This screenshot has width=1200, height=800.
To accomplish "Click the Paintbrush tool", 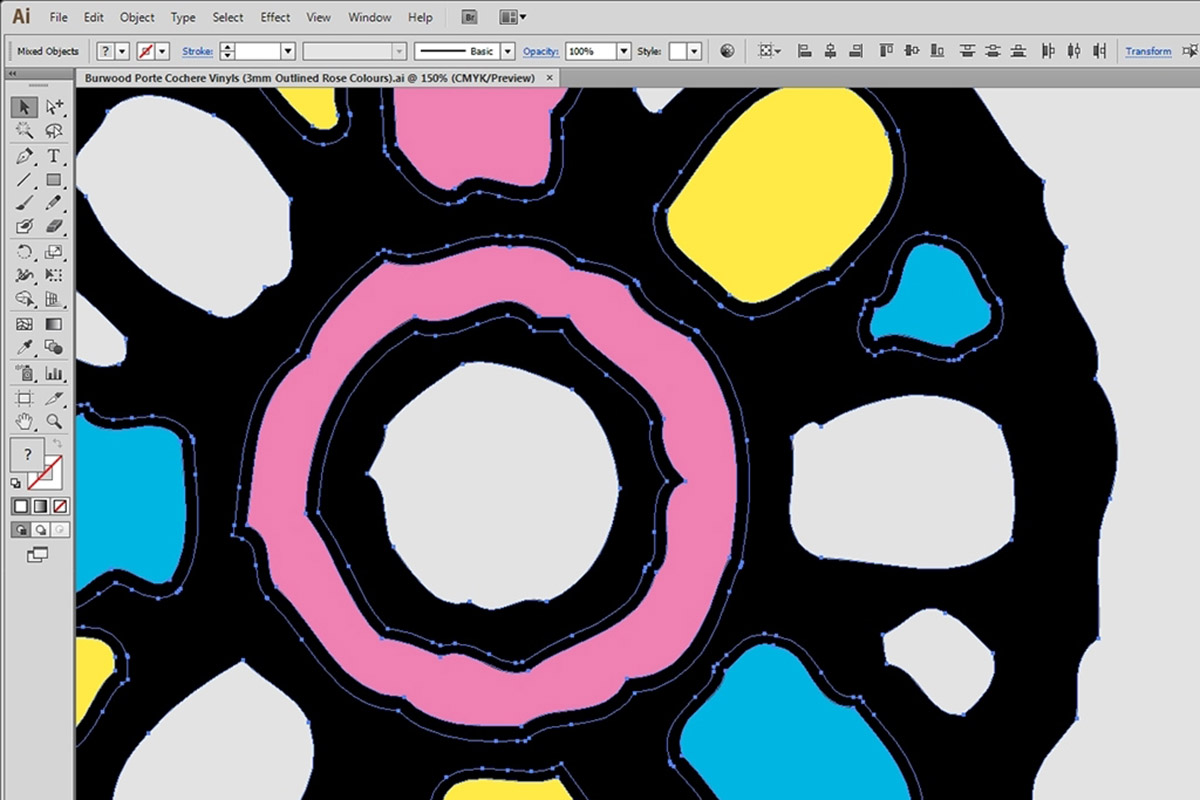I will (x=25, y=204).
